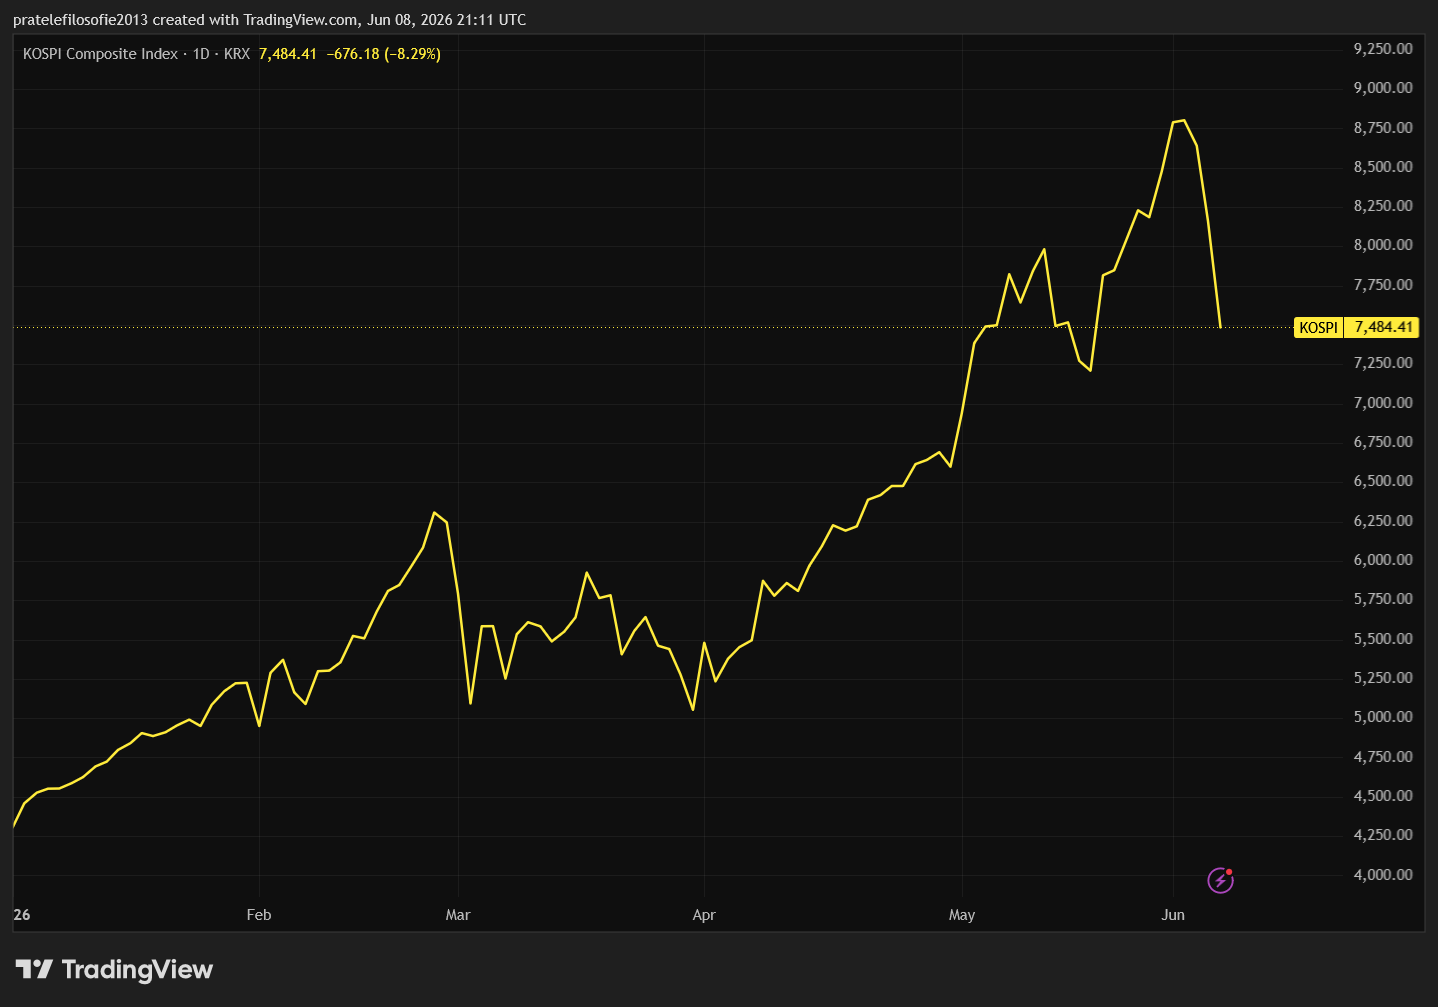Viewport: 1438px width, 1007px height.
Task: Click the yellow KOSPI tag on price axis
Action: 1319,327
